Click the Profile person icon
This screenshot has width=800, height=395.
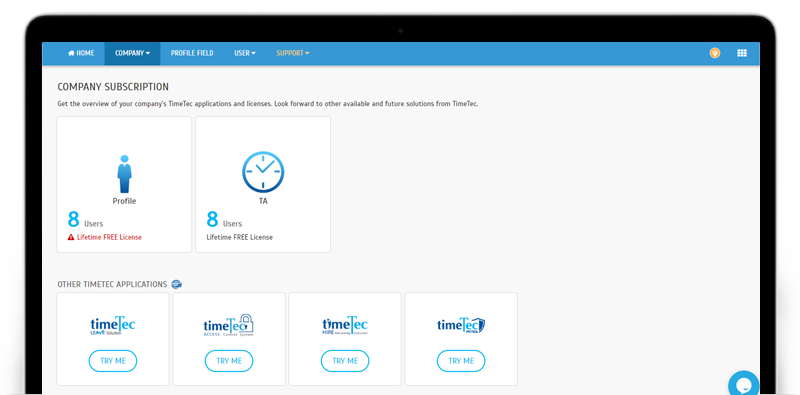point(124,174)
